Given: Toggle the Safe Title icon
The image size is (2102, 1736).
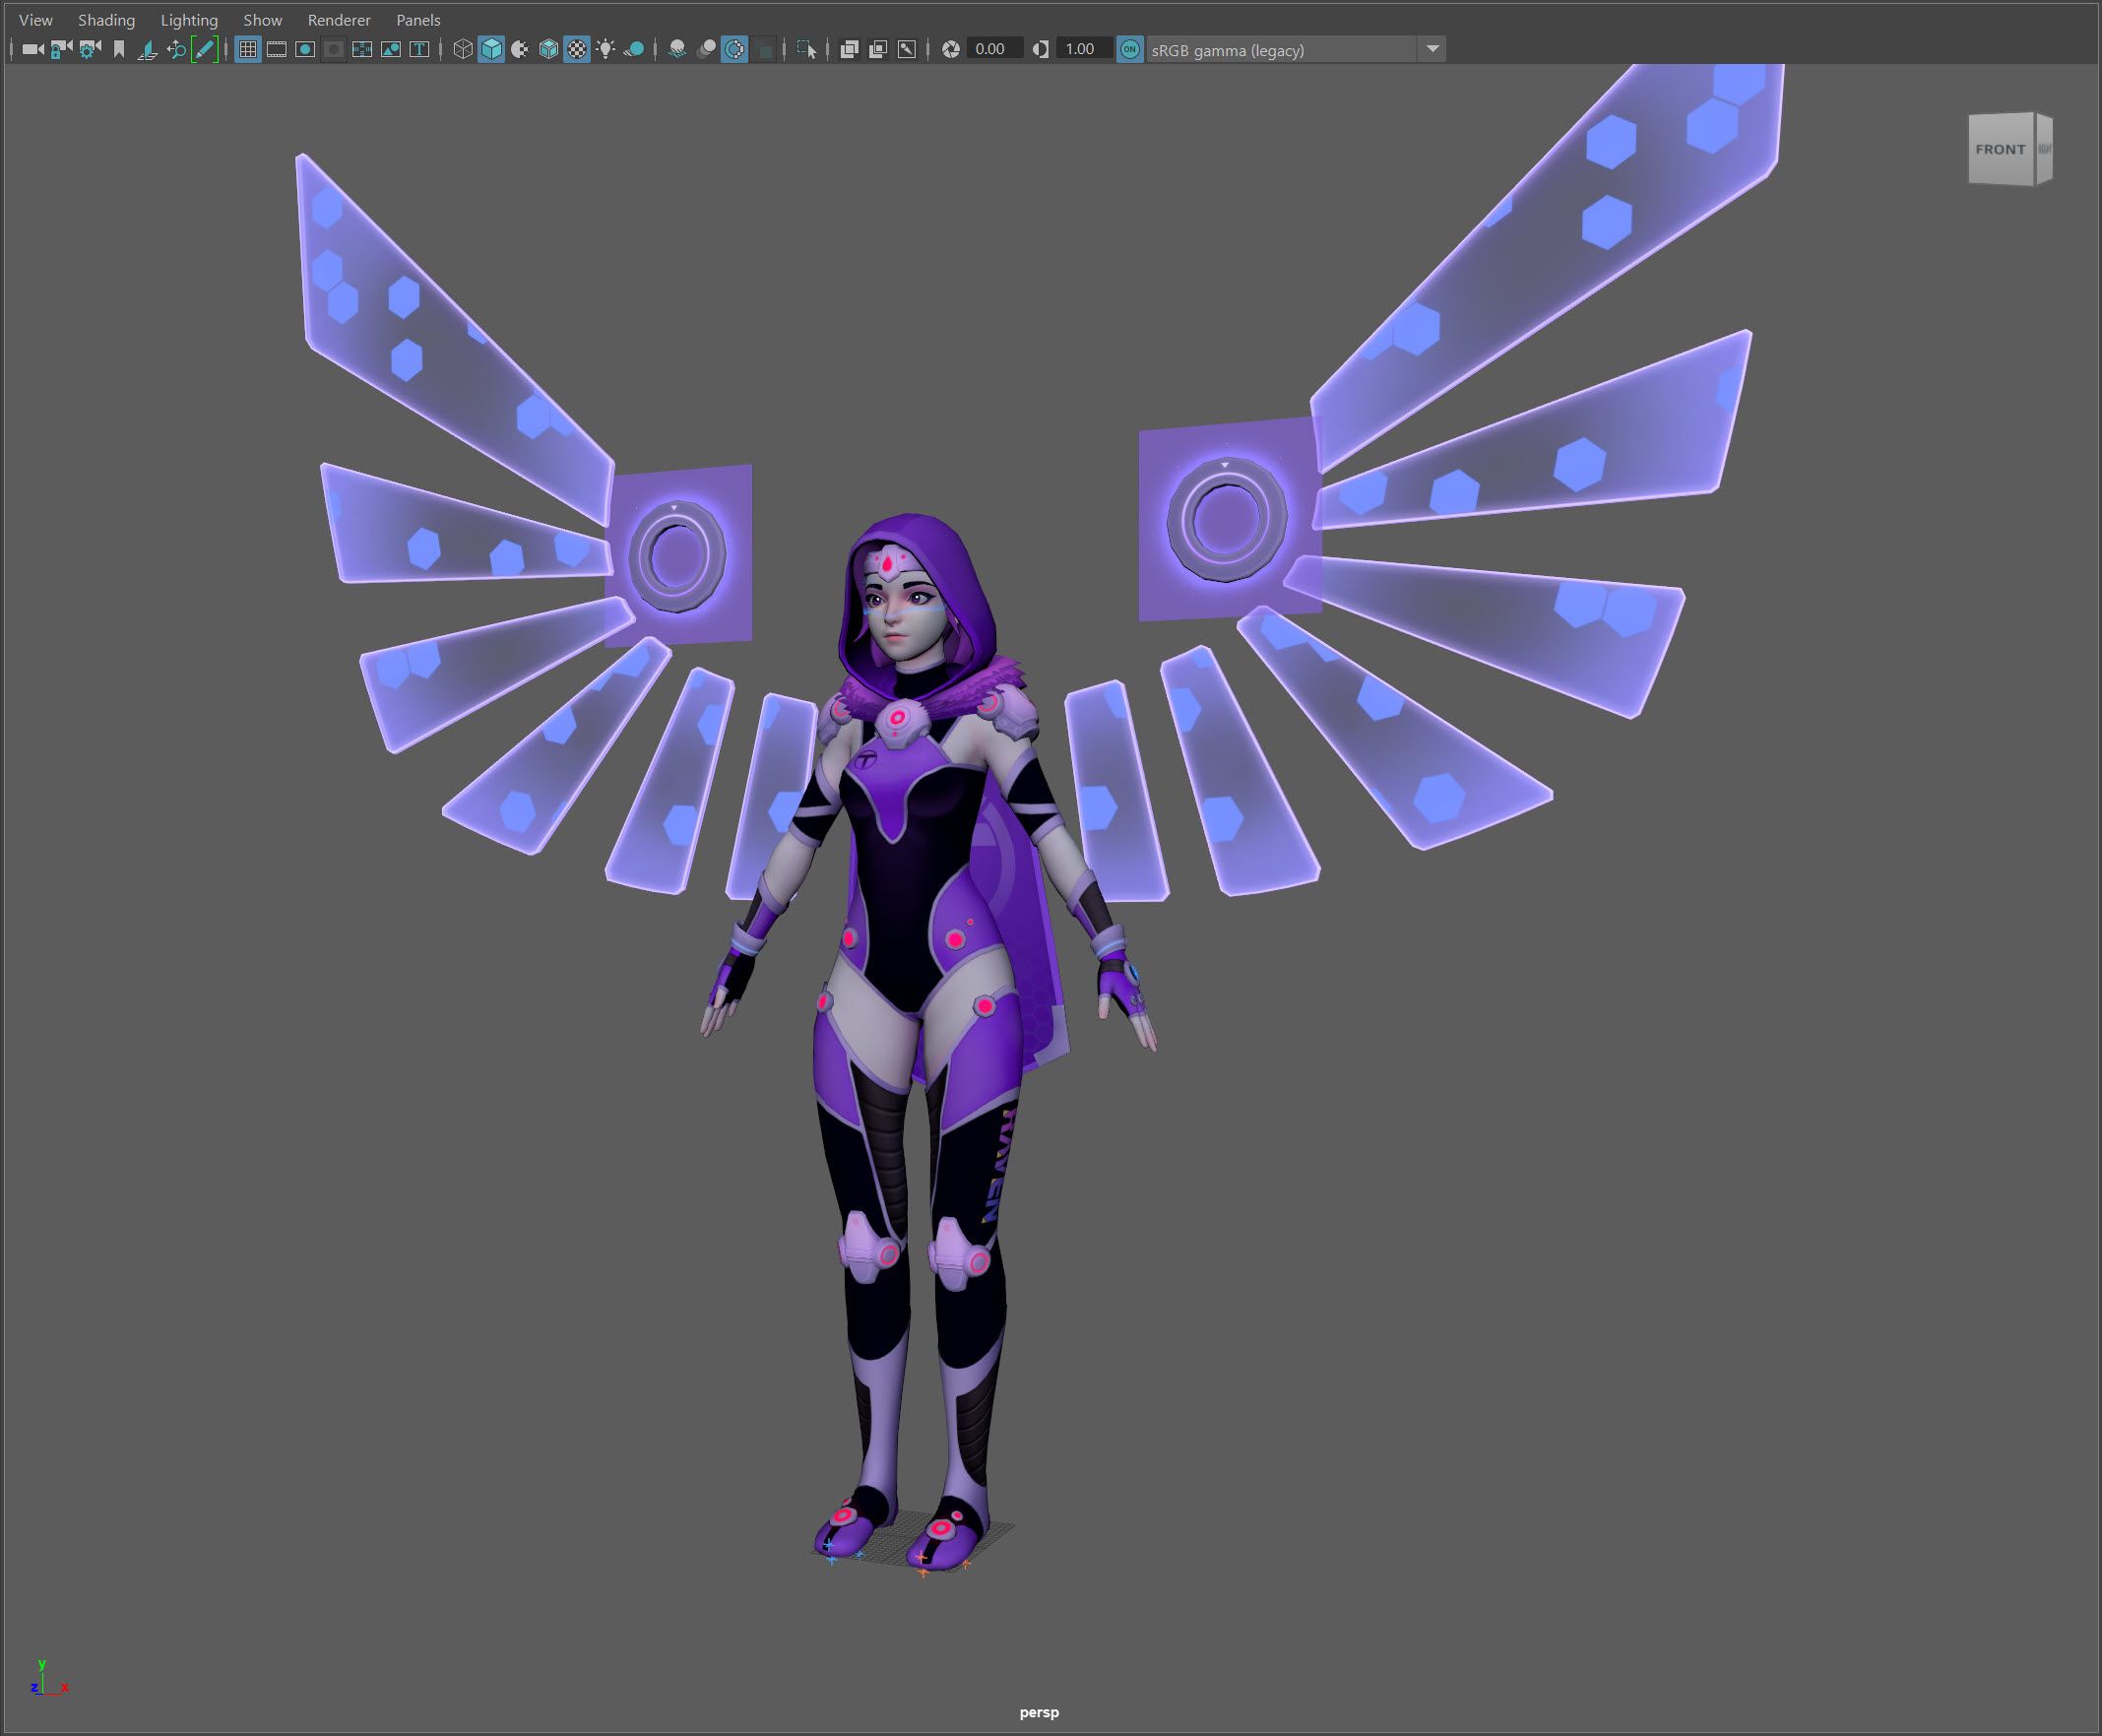Looking at the screenshot, I should [x=419, y=49].
